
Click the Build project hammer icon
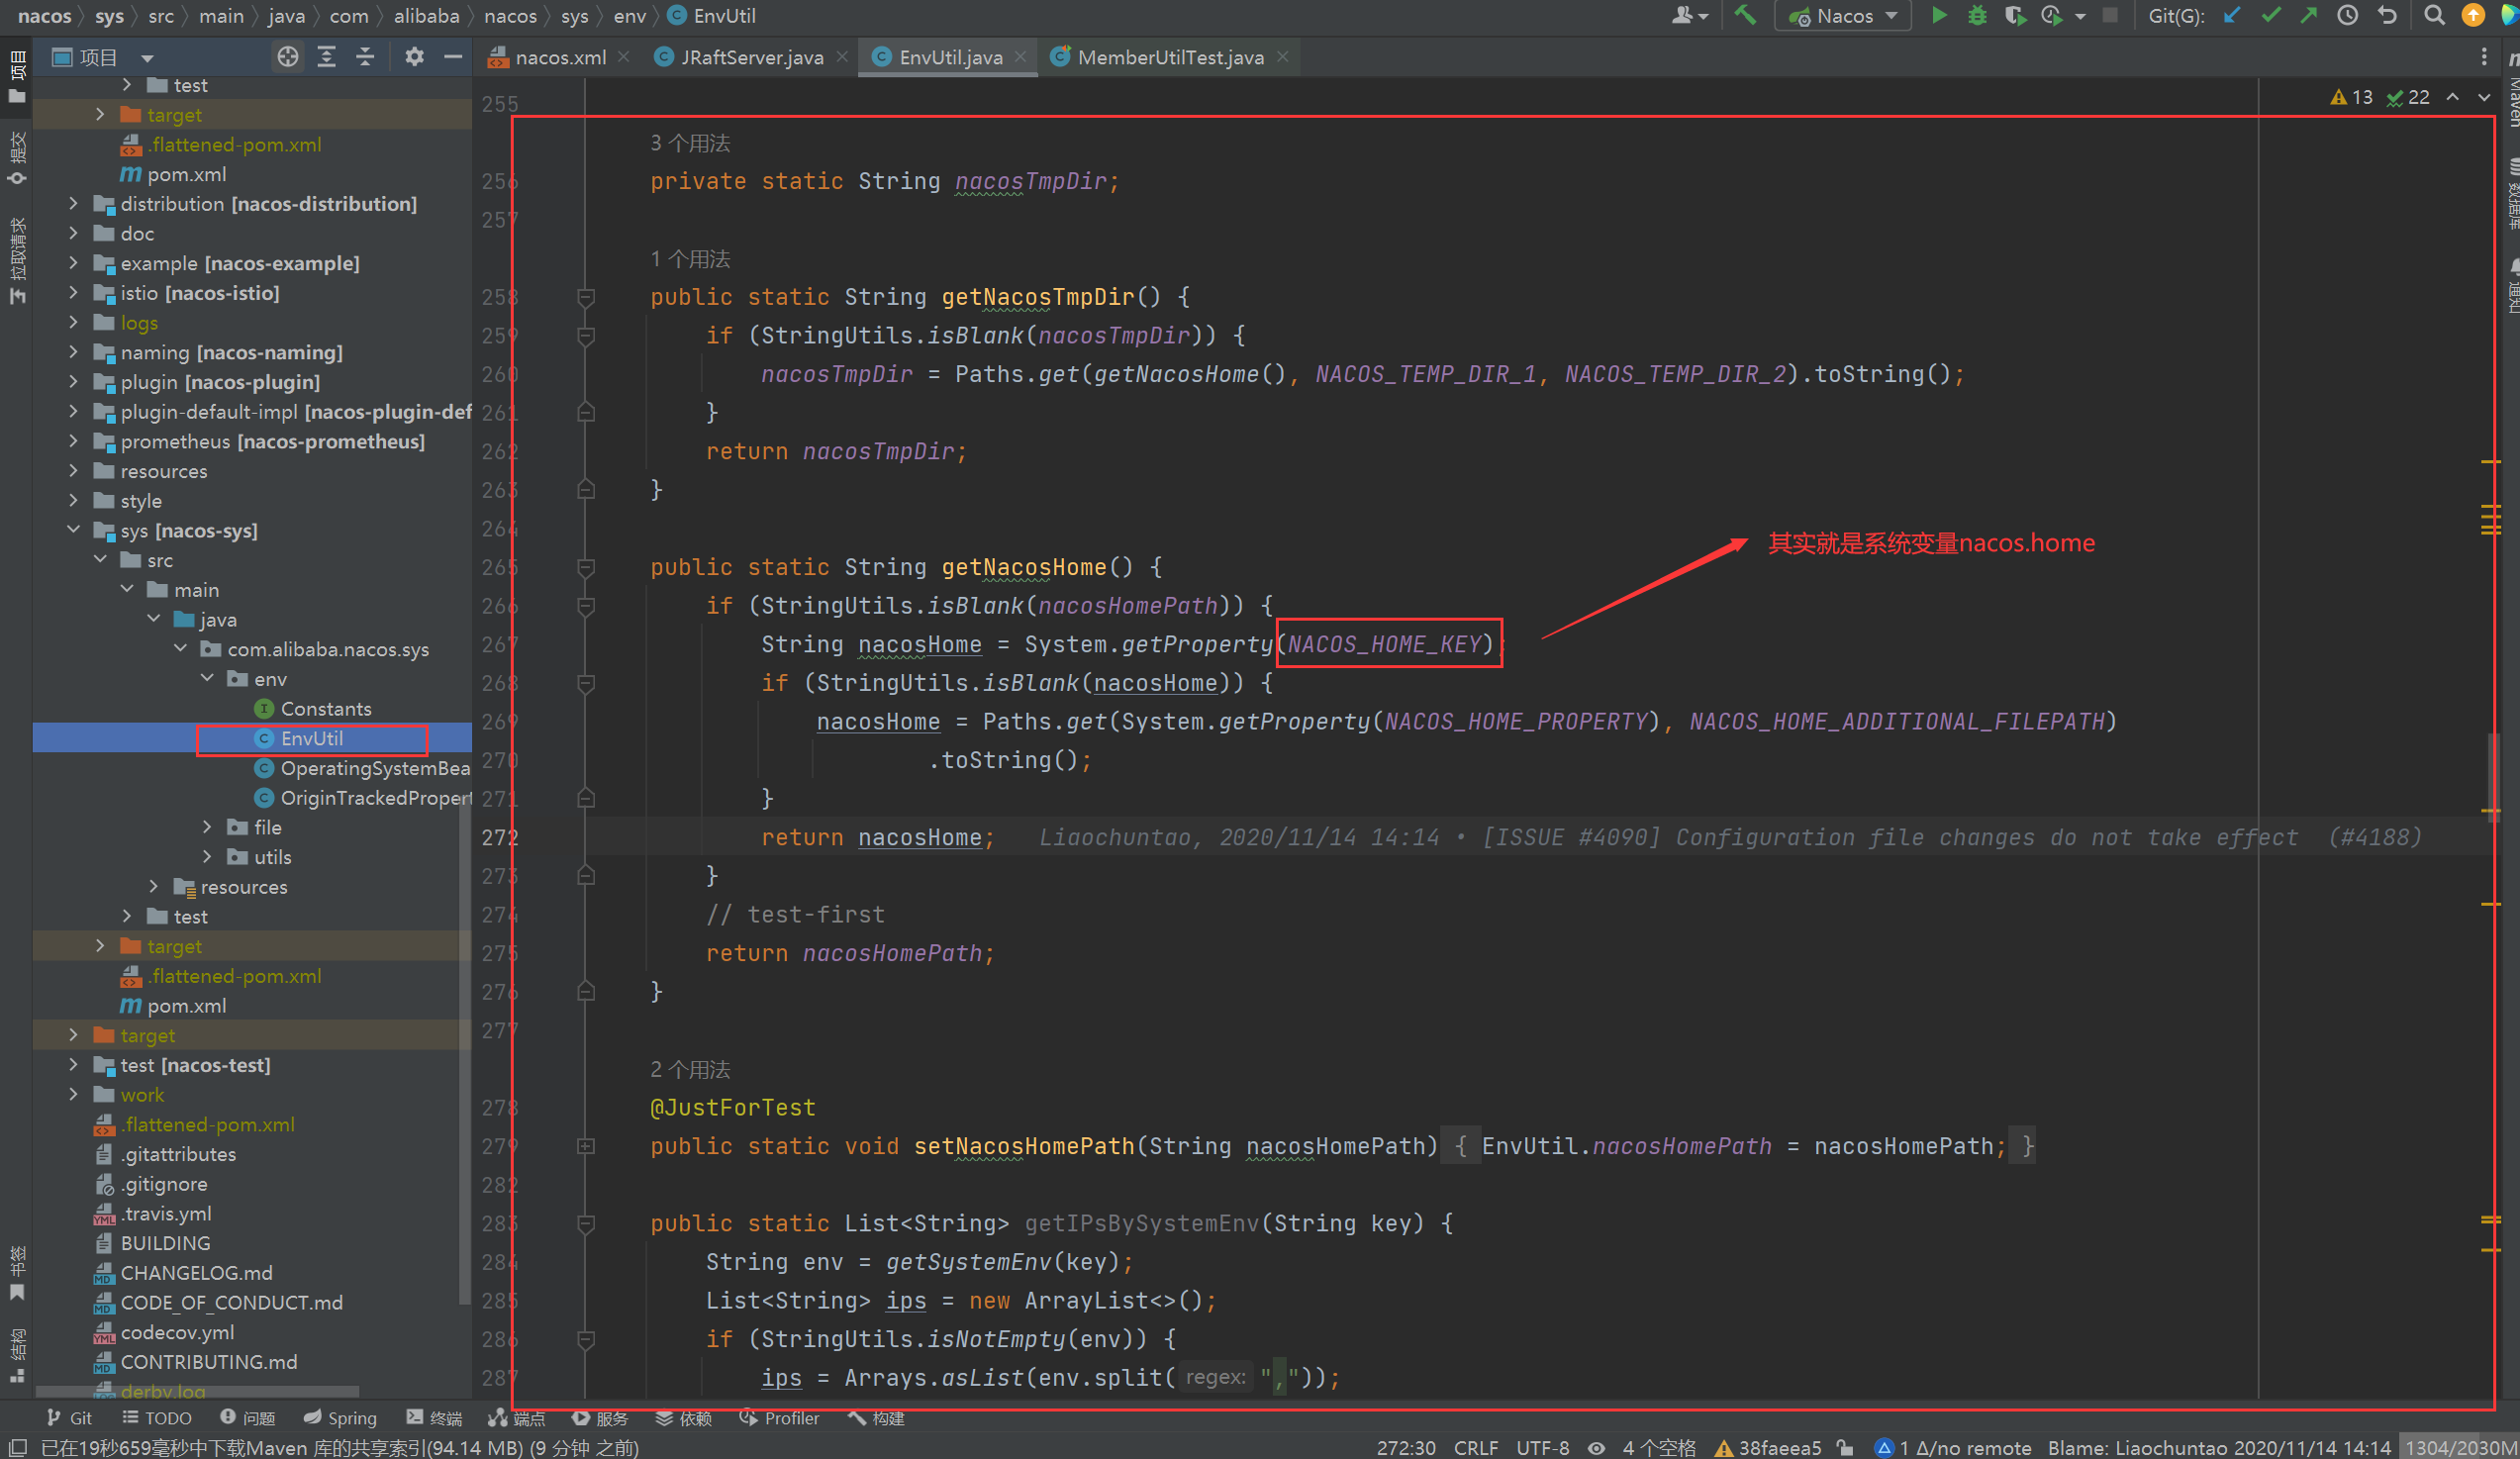[x=1745, y=15]
